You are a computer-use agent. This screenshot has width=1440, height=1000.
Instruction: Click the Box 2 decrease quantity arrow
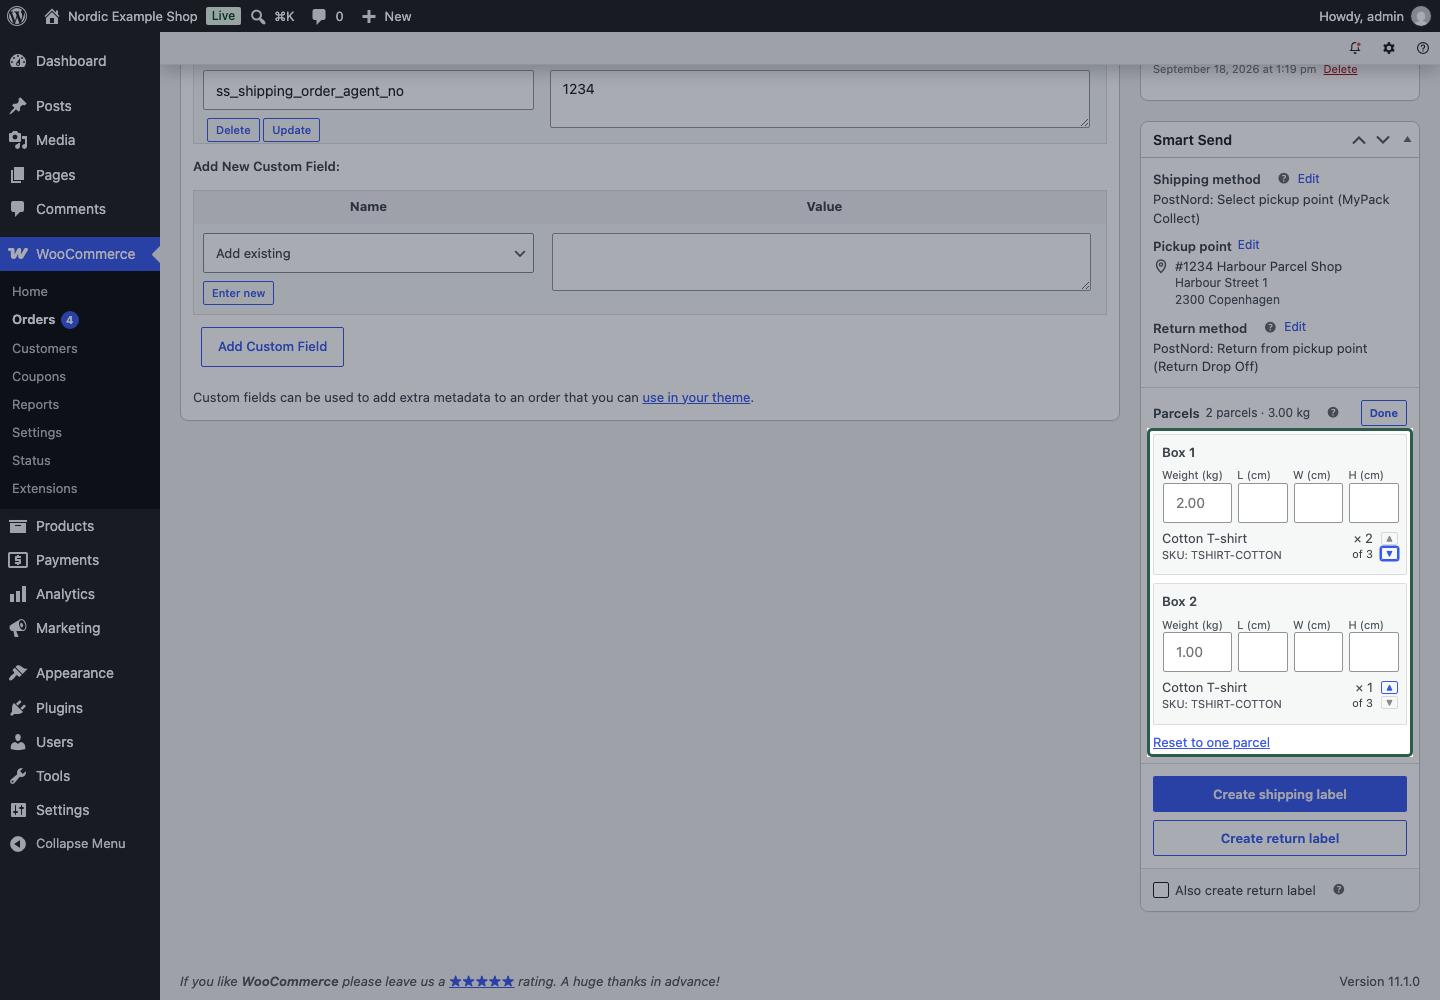1389,703
